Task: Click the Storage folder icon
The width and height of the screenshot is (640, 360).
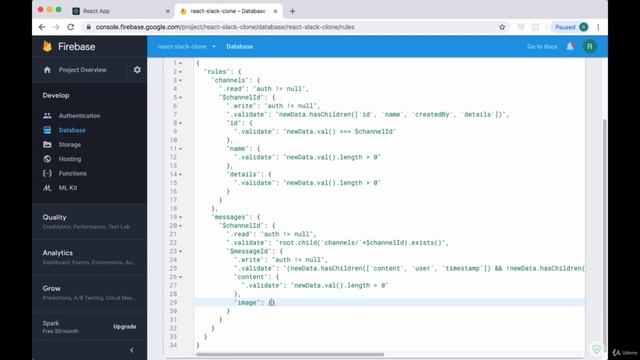Action: pos(47,144)
